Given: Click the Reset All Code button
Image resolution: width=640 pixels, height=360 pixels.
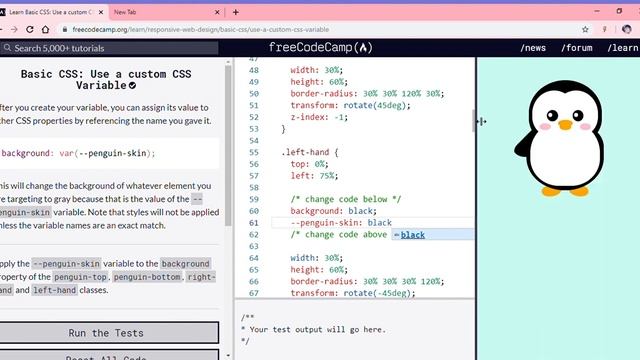Looking at the screenshot, I should pyautogui.click(x=109, y=355).
